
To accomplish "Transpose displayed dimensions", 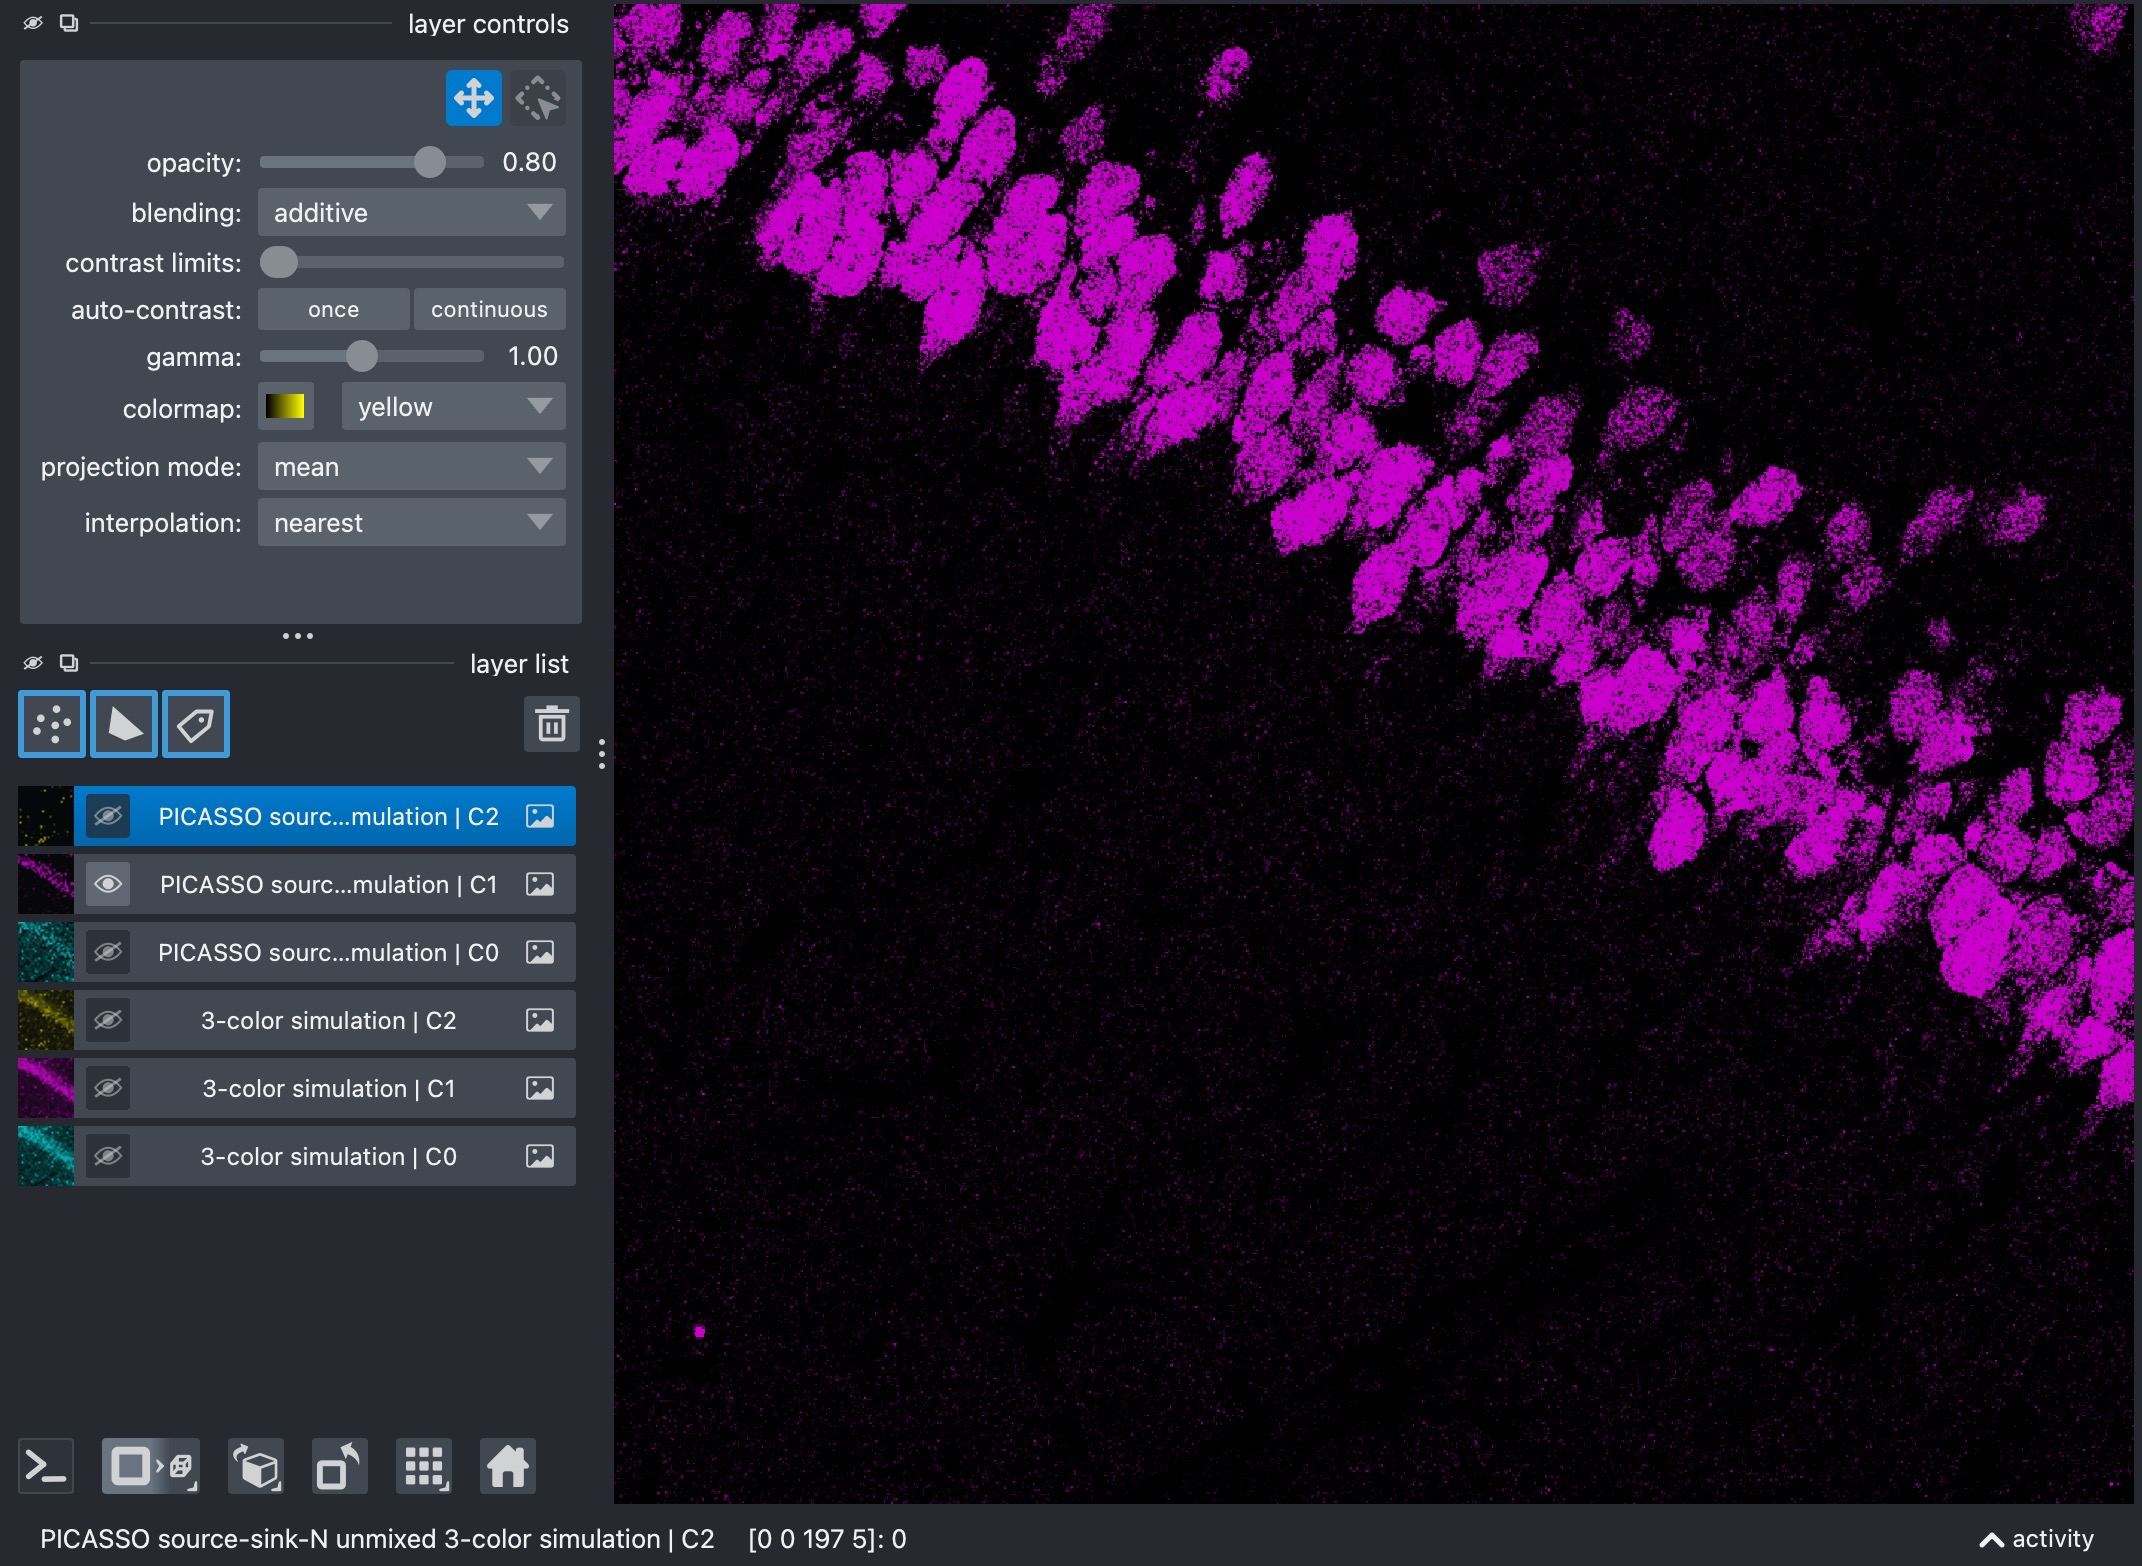I will [340, 1467].
